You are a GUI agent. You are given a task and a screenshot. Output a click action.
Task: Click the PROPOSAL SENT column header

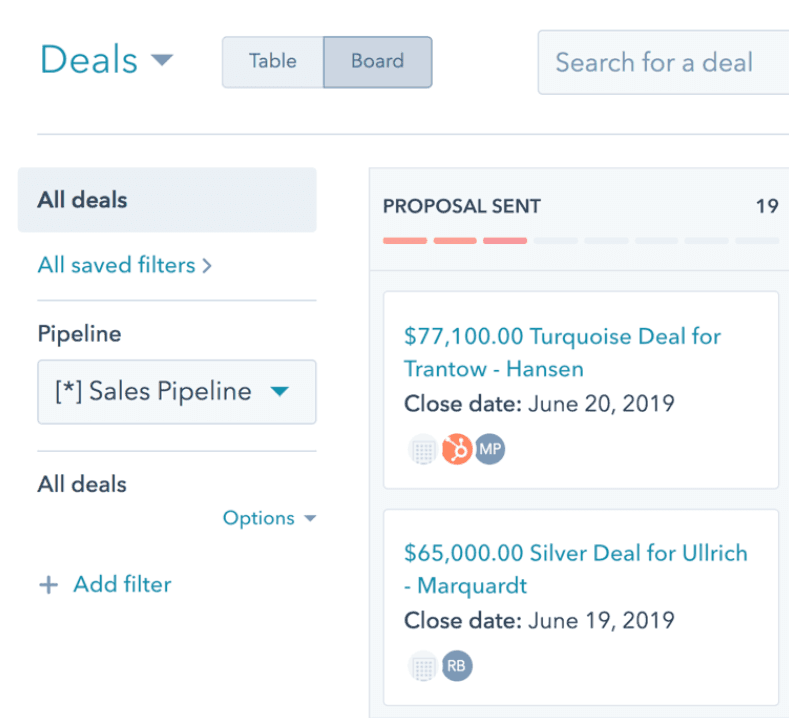pos(461,207)
